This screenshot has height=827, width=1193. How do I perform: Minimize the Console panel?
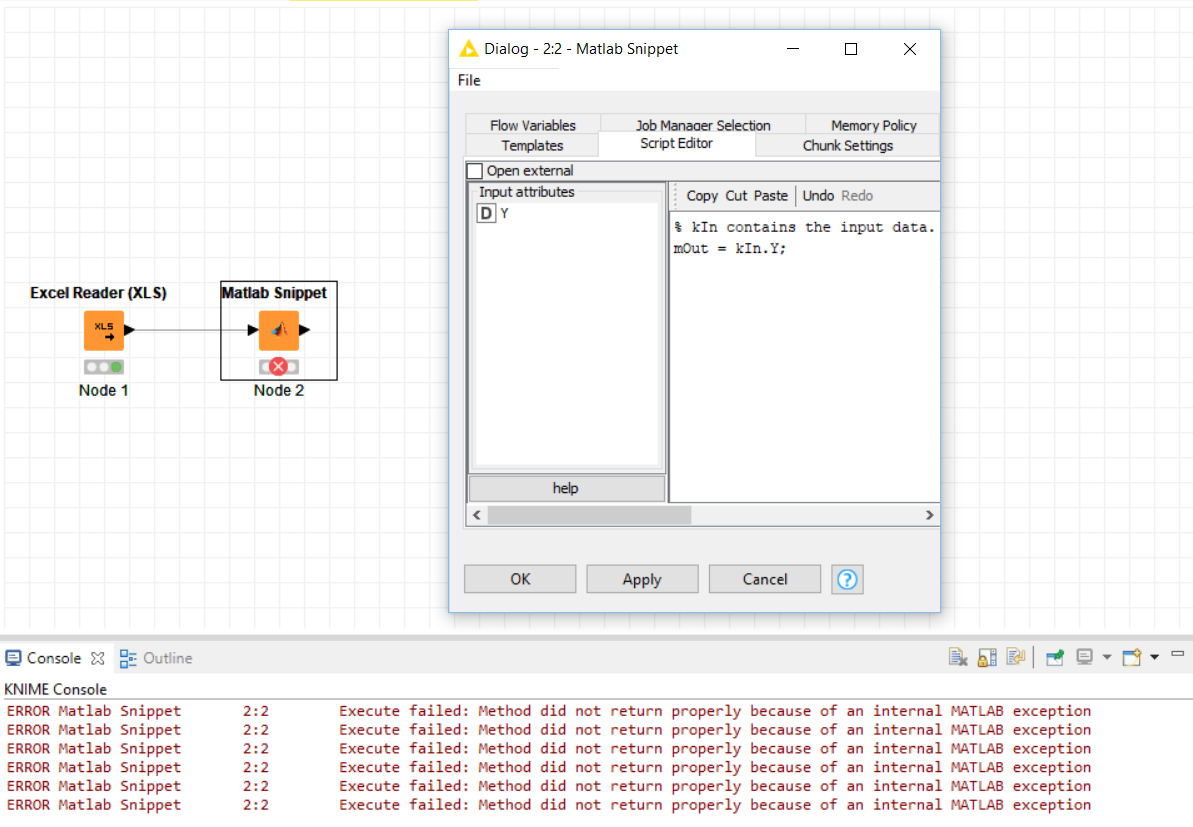pos(1177,654)
